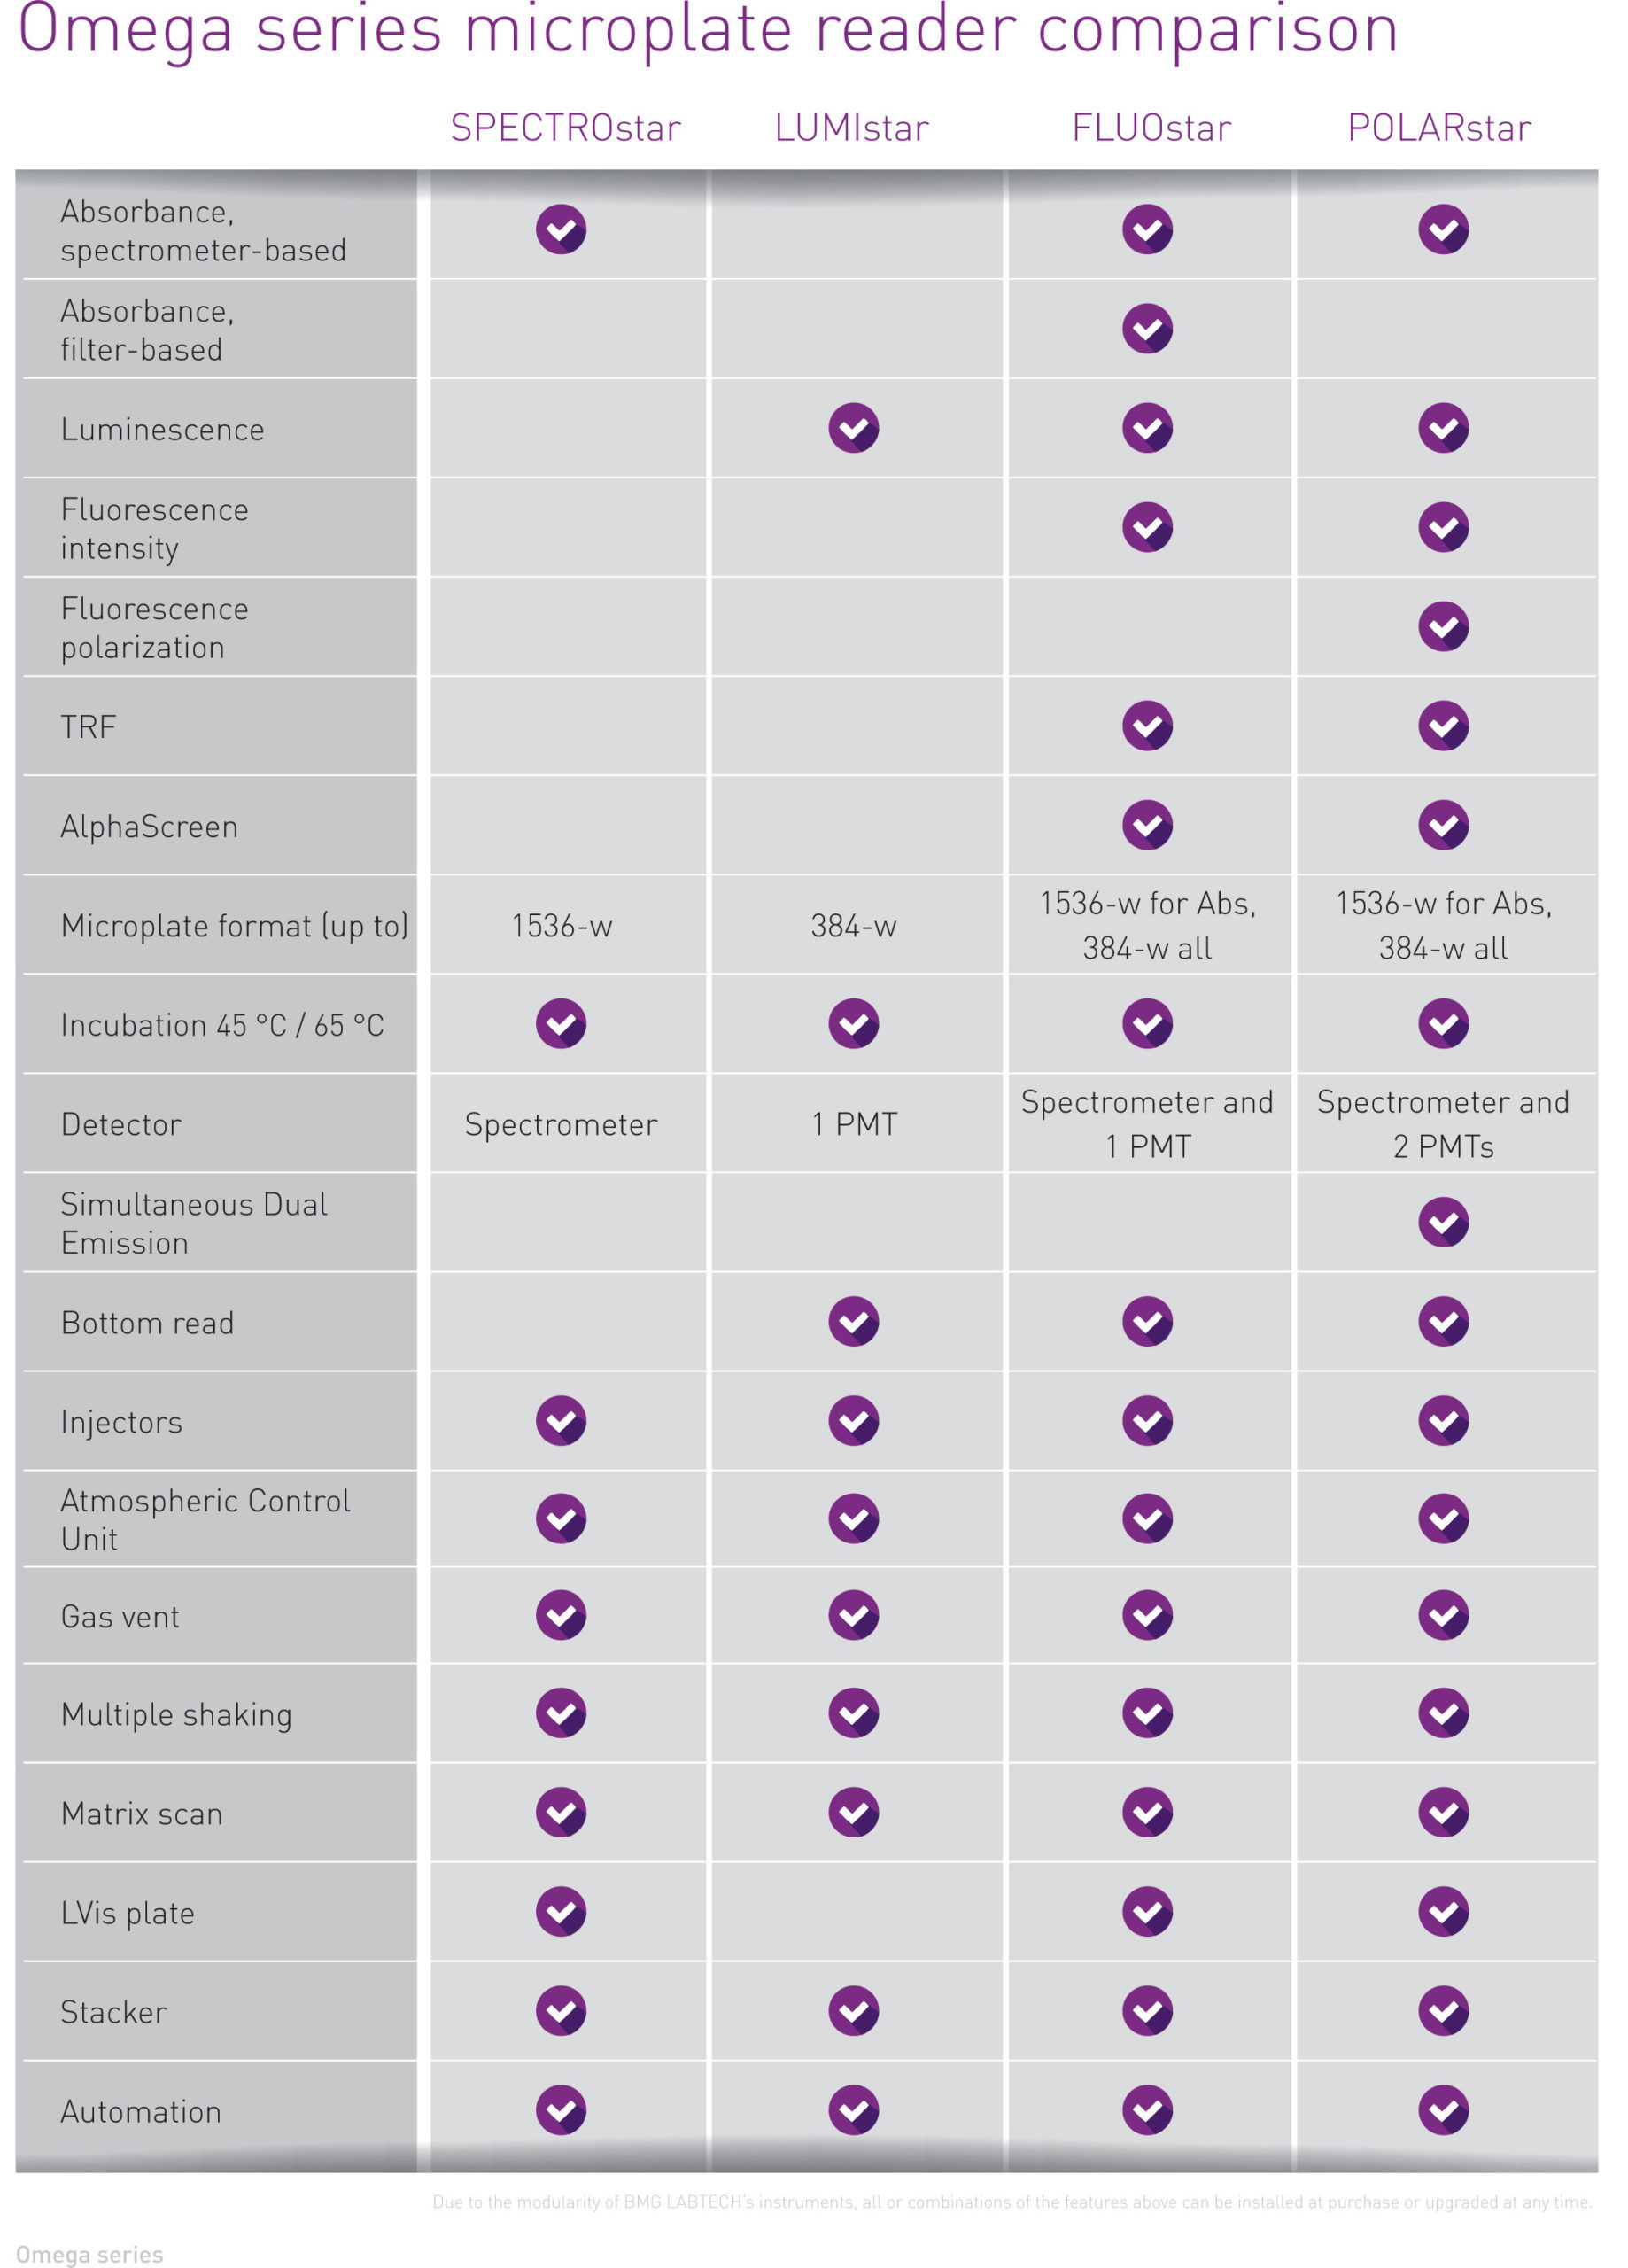1628x2268 pixels.
Task: Click POLARstar Automation checkmark
Action: click(1443, 2110)
